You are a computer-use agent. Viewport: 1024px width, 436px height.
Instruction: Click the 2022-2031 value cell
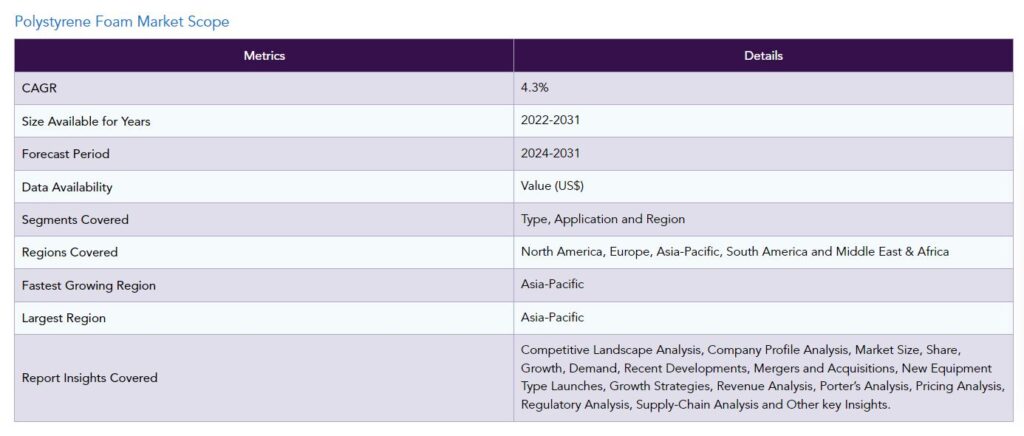tap(763, 121)
